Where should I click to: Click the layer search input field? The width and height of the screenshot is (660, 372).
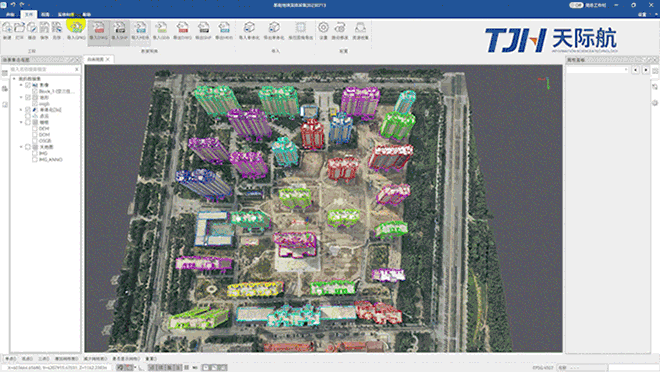(41, 69)
